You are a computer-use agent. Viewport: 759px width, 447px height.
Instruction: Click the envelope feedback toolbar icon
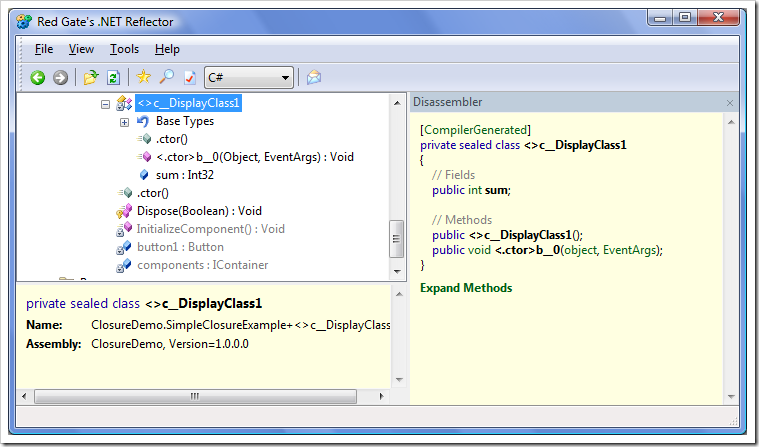314,77
